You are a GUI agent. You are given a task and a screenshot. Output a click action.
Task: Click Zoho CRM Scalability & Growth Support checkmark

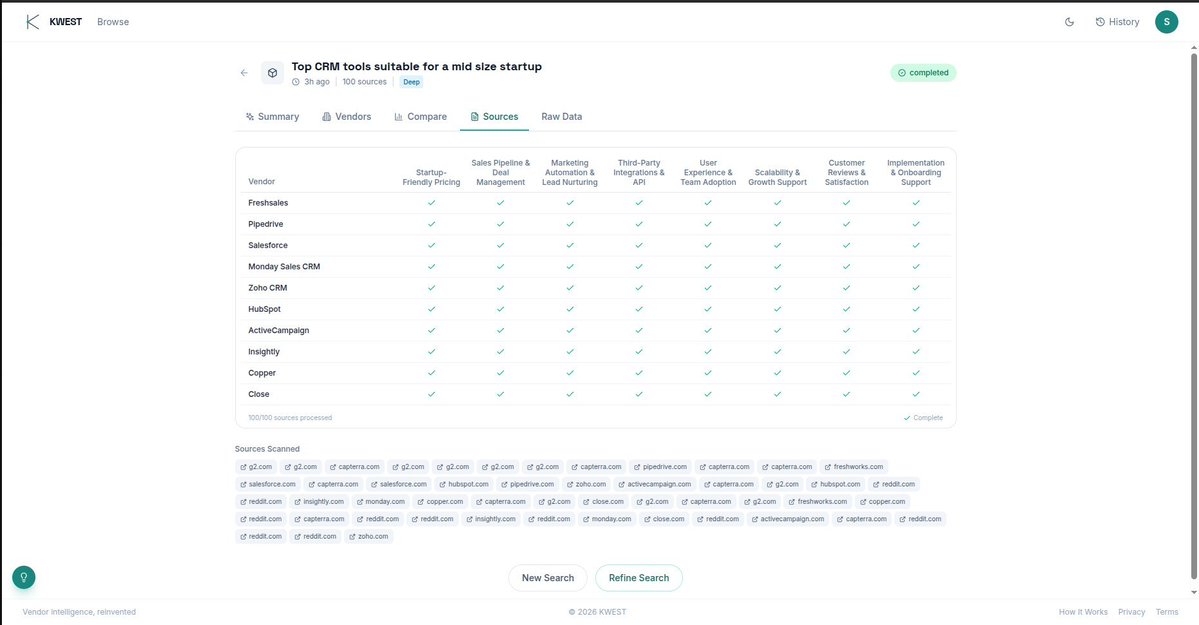[x=777, y=288]
